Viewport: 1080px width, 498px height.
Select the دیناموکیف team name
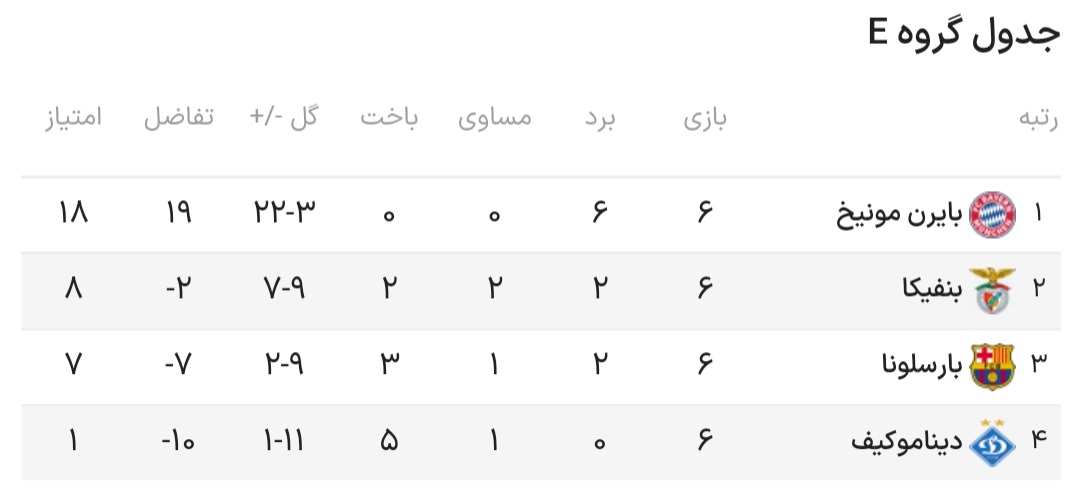click(906, 441)
